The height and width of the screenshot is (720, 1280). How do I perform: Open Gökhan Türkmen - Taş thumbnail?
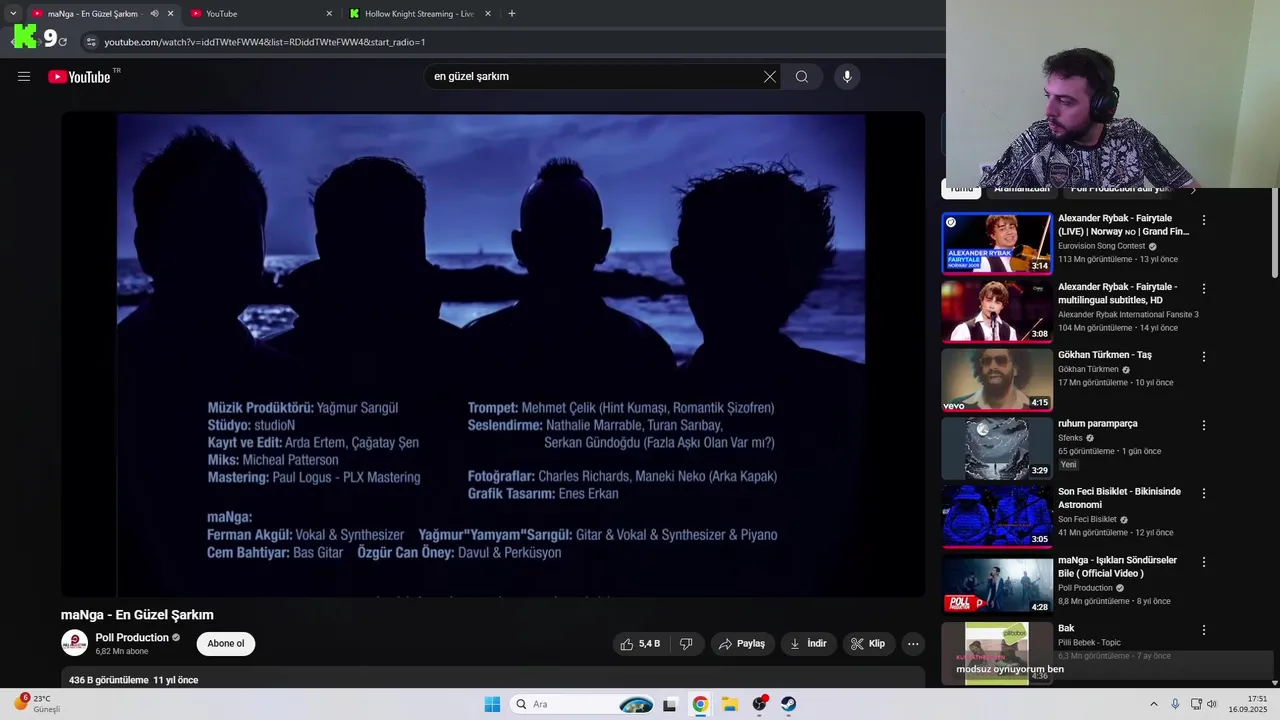[x=997, y=380]
